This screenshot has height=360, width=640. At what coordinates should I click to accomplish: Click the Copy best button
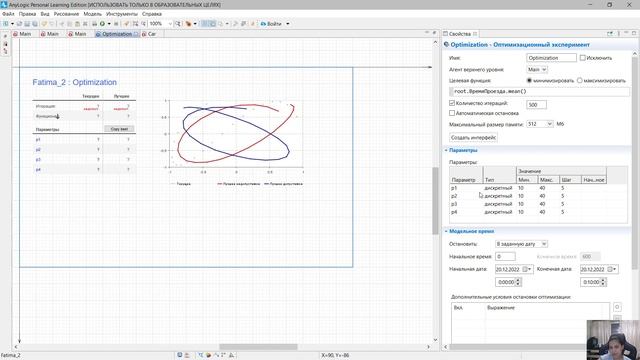coord(119,129)
